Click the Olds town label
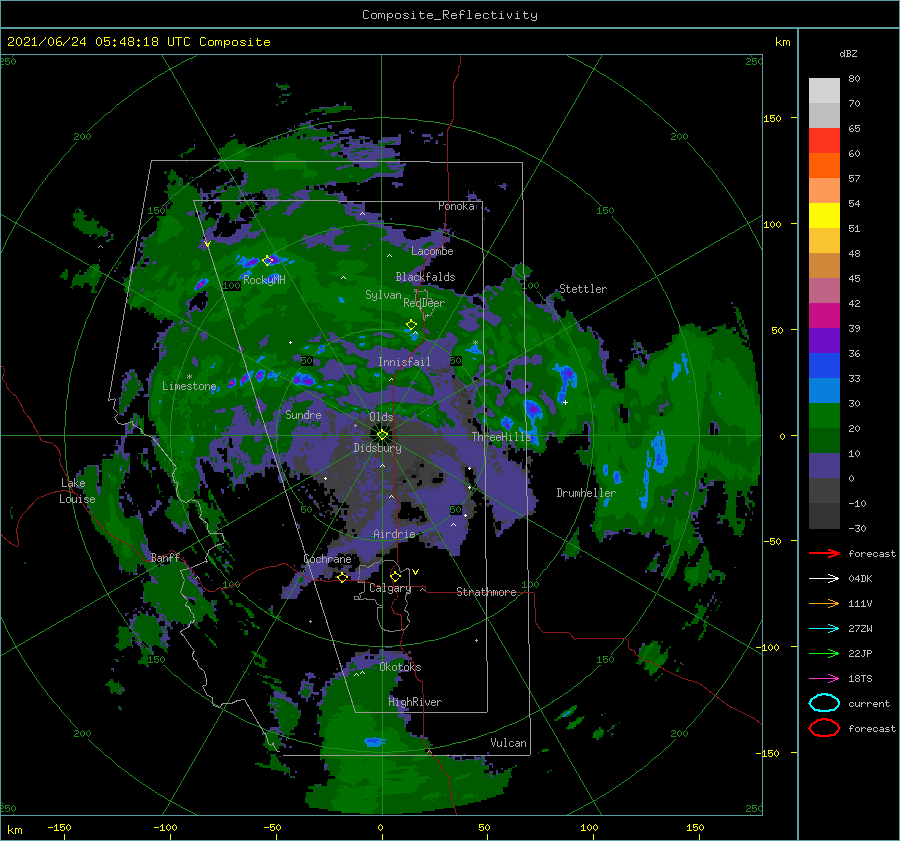900x841 pixels. 381,417
